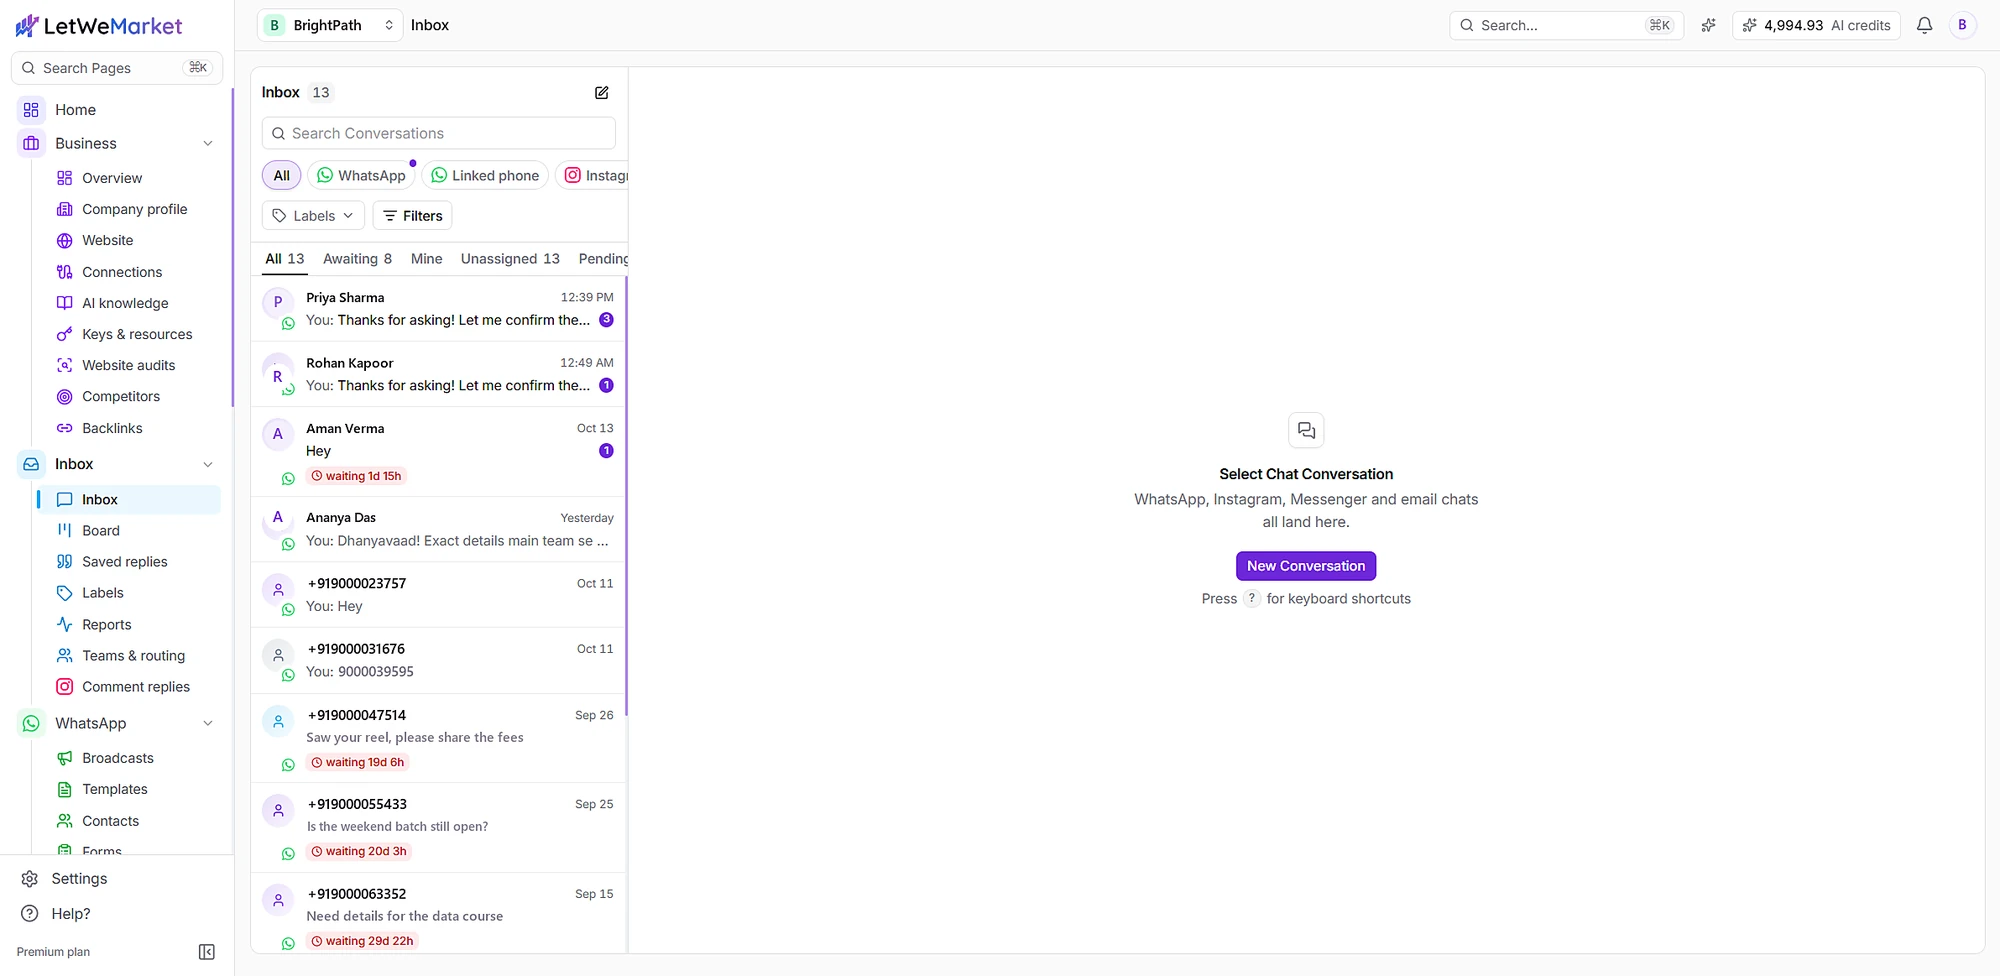Open the Aman Verma conversation
The width and height of the screenshot is (2000, 976).
[439, 452]
